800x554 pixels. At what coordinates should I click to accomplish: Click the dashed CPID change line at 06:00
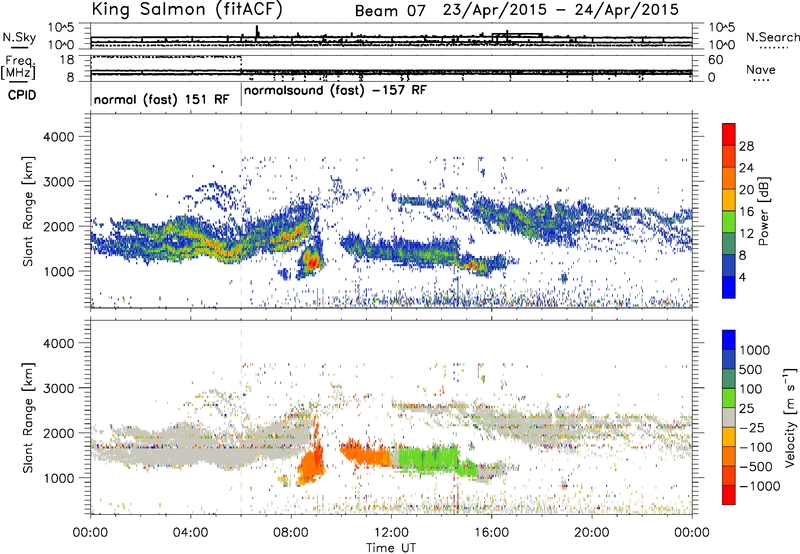(x=241, y=210)
